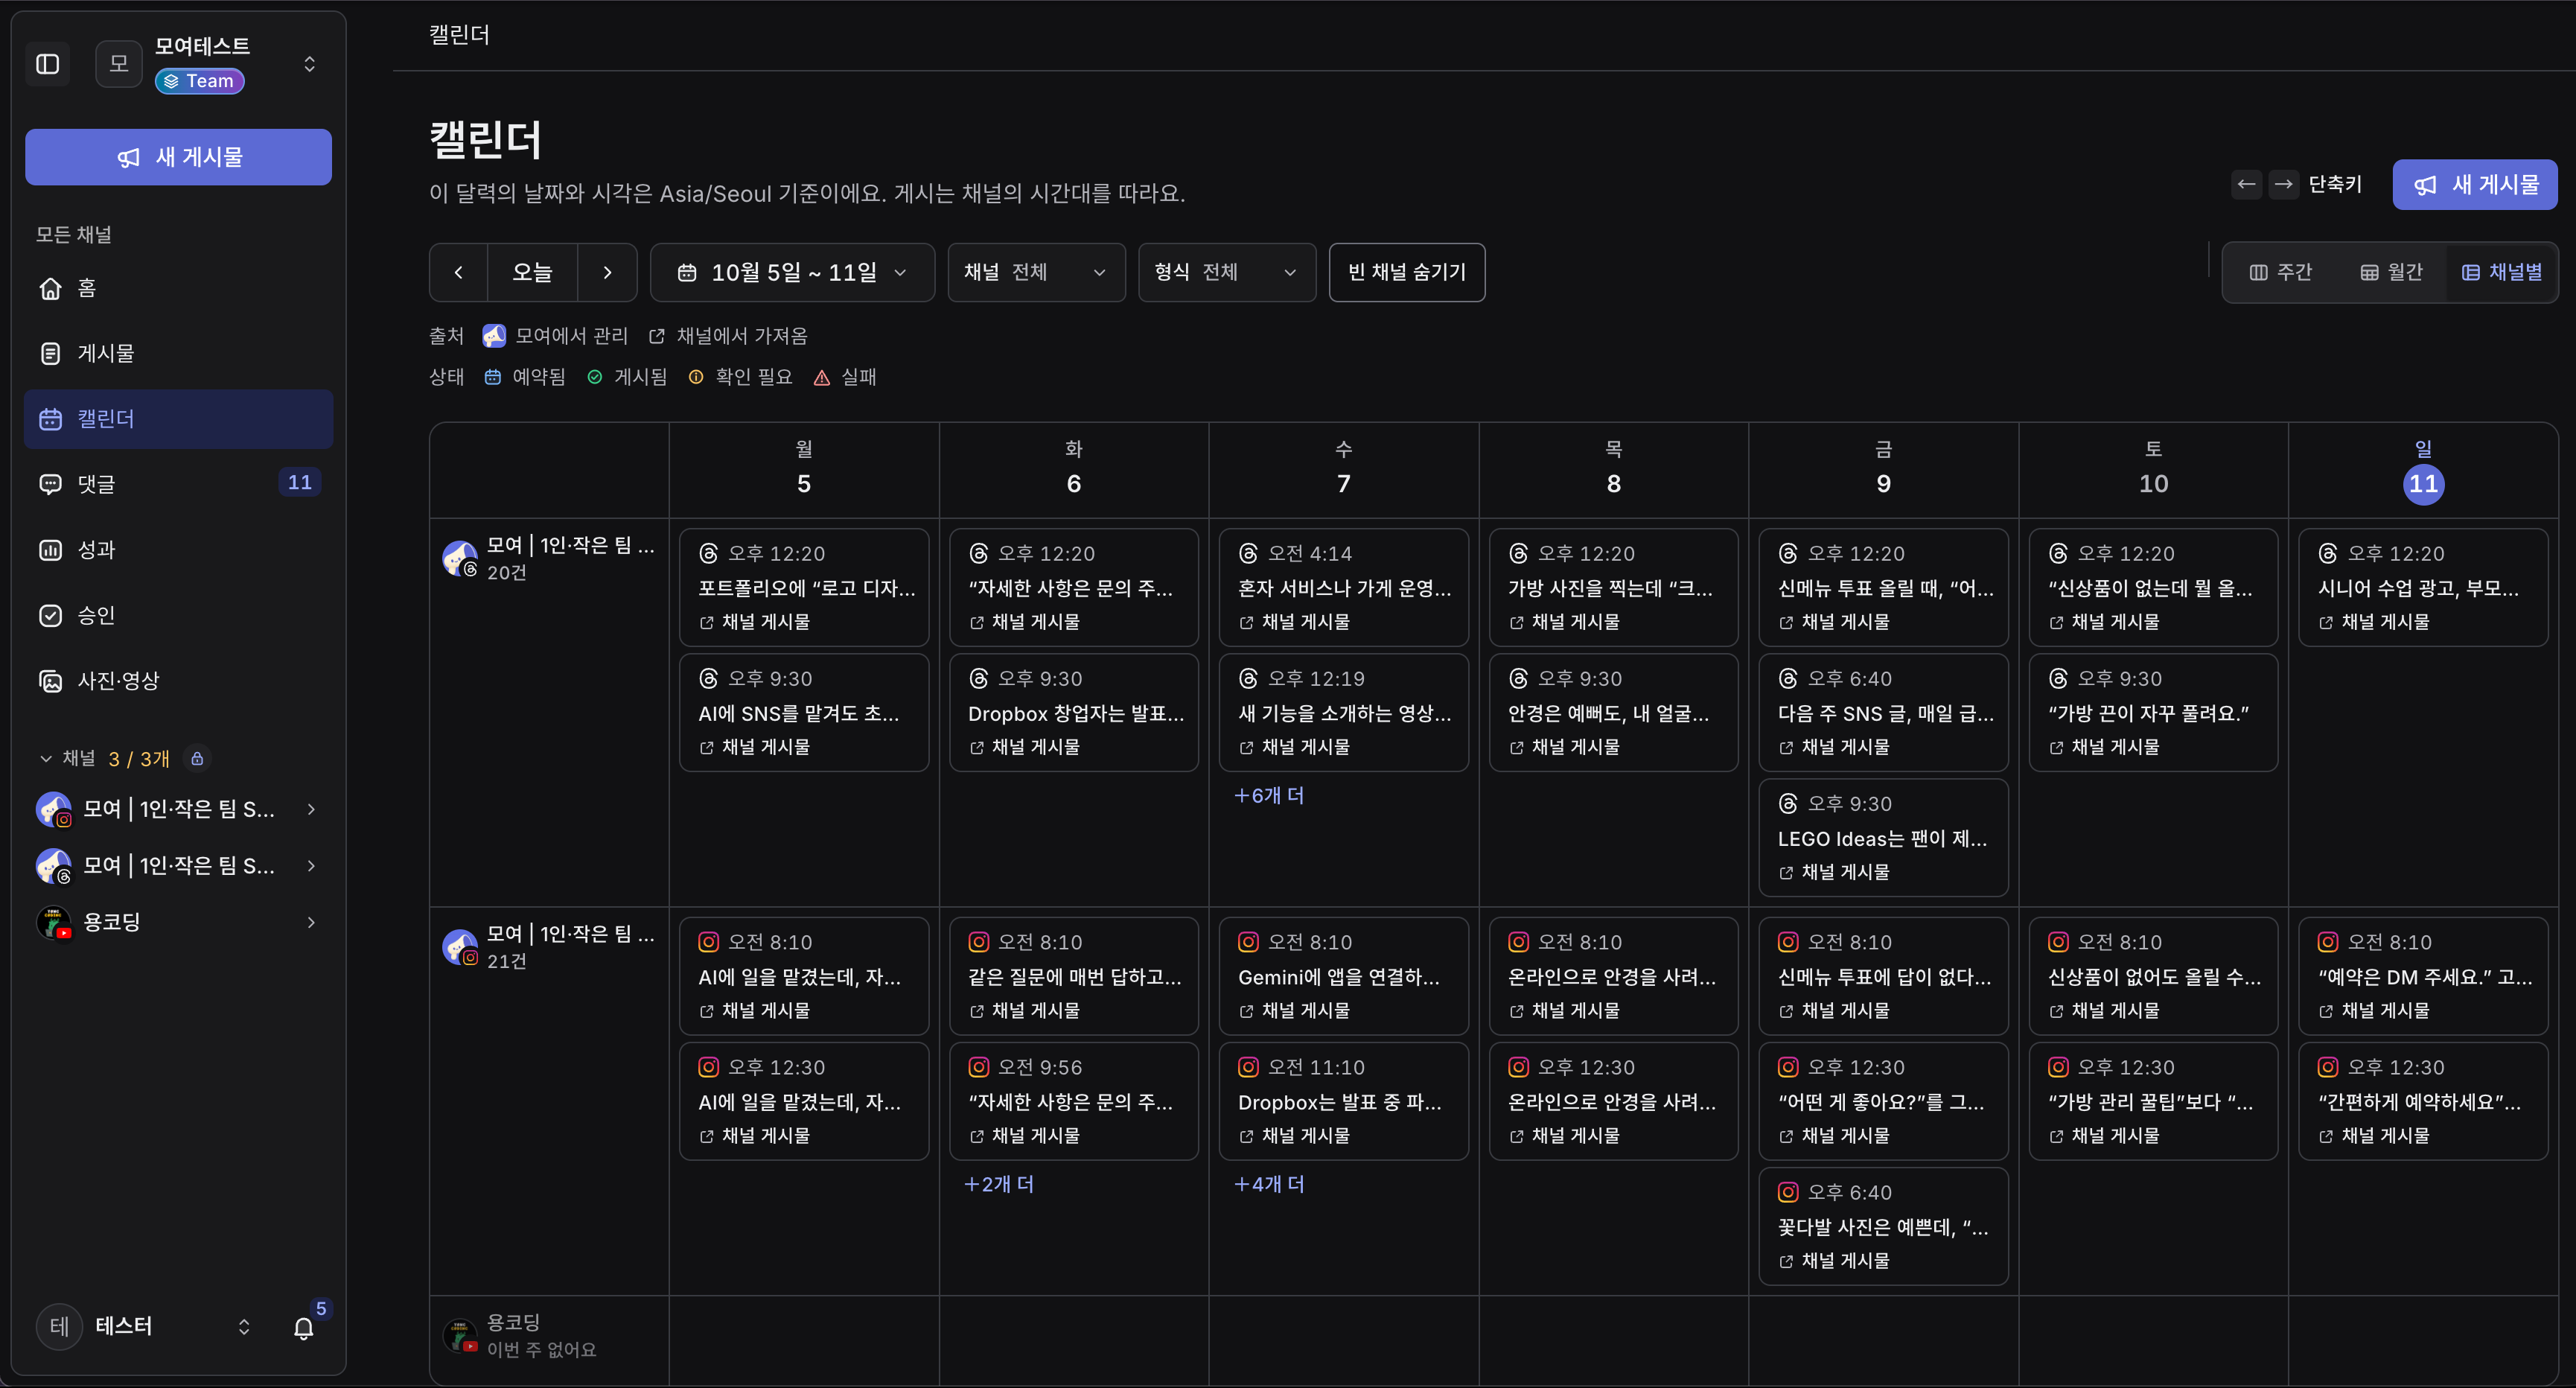Click the 실패 warning legend icon

coord(822,377)
